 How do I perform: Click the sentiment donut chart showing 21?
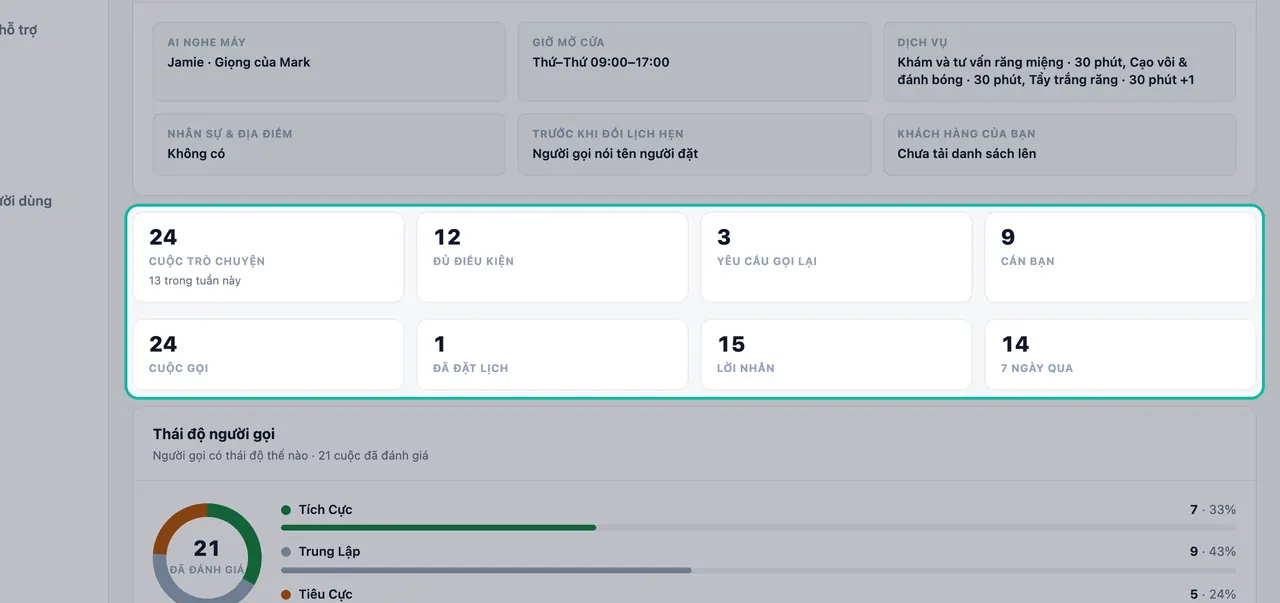pos(207,553)
